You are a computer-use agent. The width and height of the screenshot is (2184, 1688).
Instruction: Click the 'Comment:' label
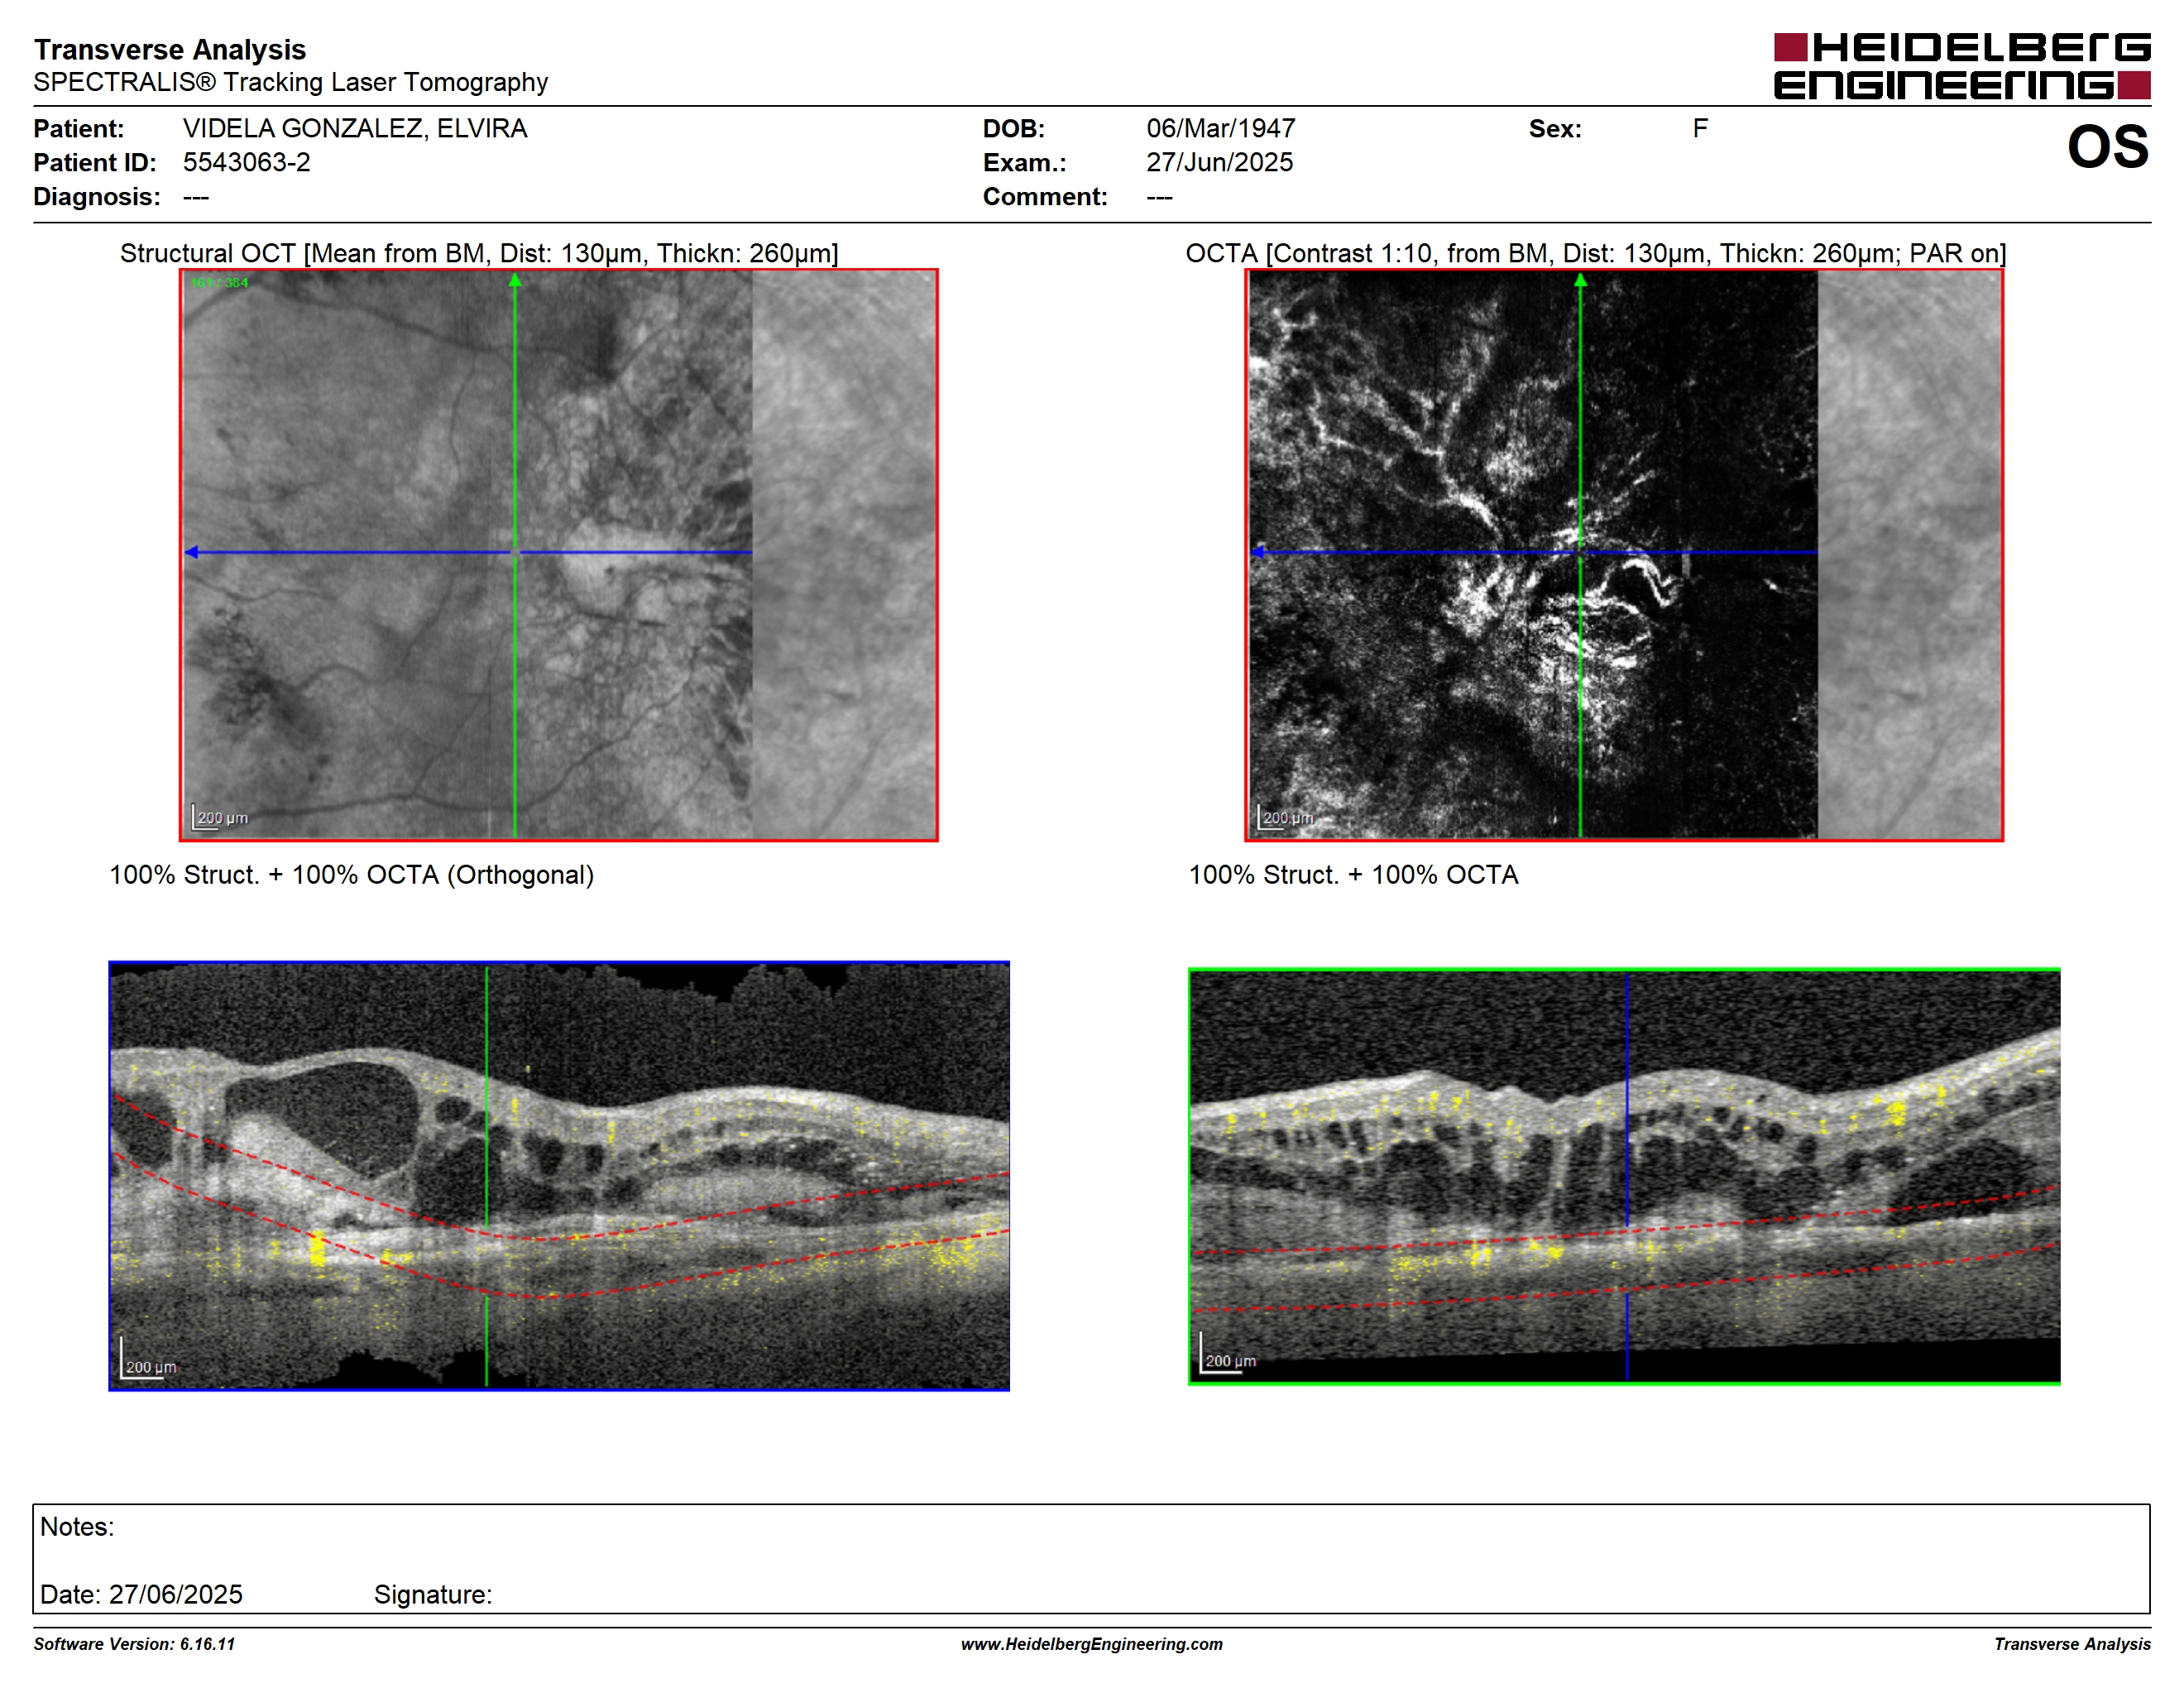click(x=1045, y=196)
